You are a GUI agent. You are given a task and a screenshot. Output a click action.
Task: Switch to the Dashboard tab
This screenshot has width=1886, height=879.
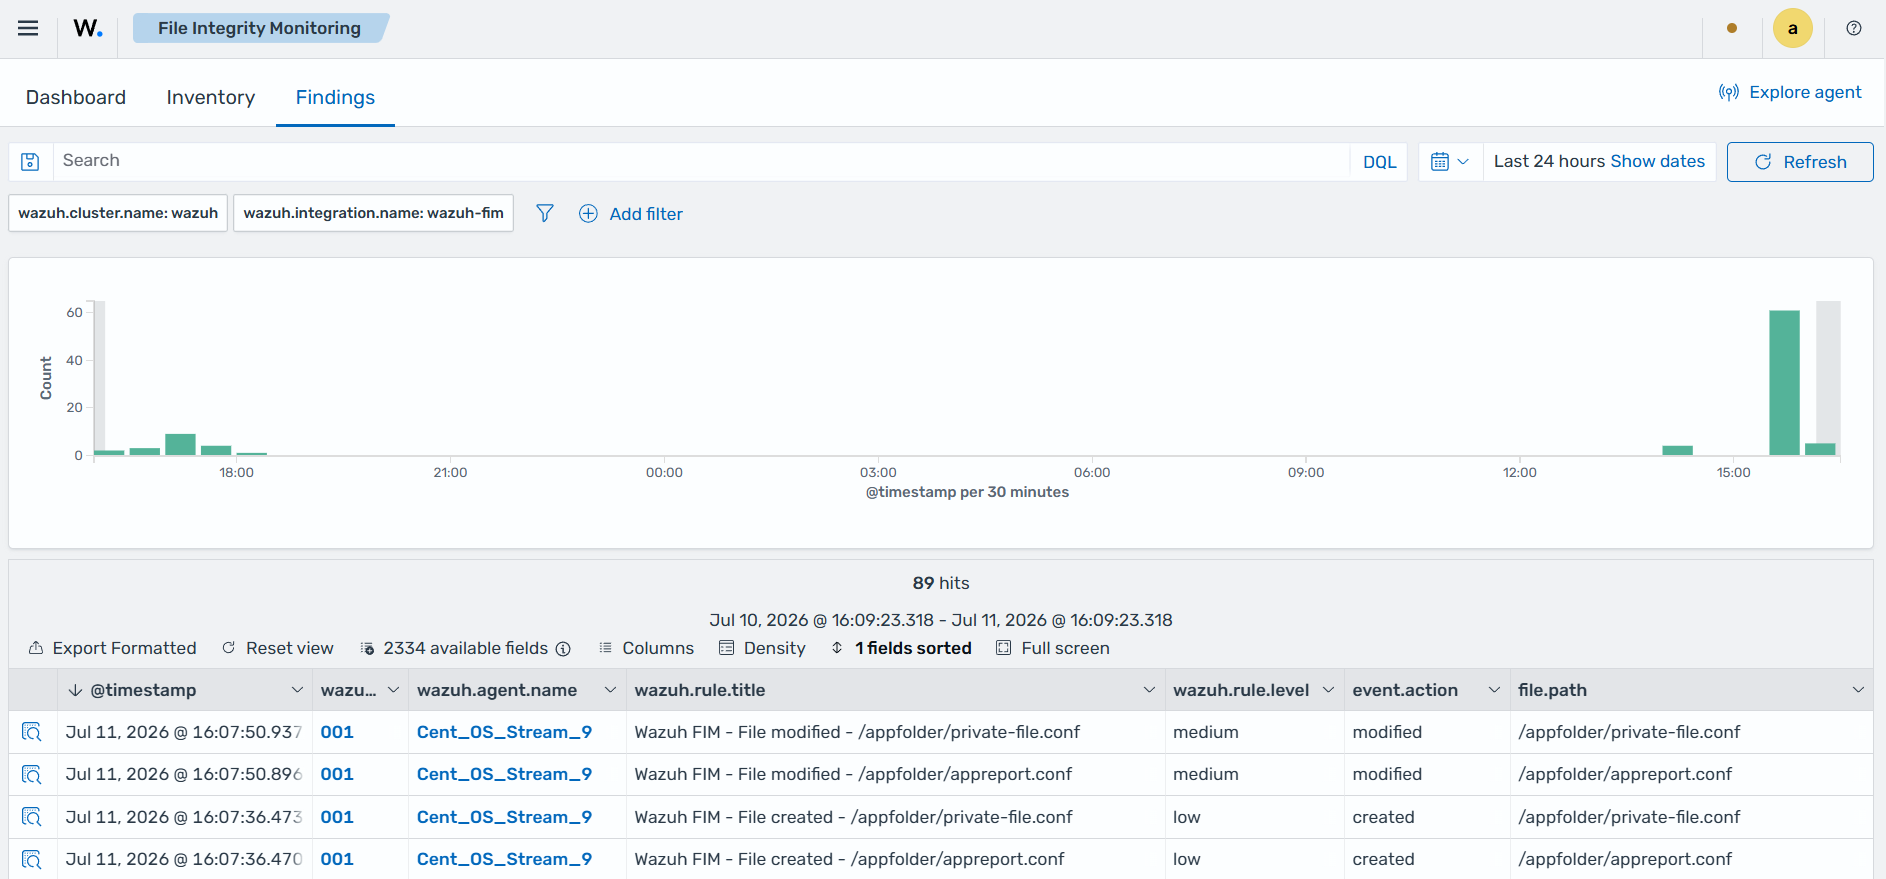click(x=76, y=97)
